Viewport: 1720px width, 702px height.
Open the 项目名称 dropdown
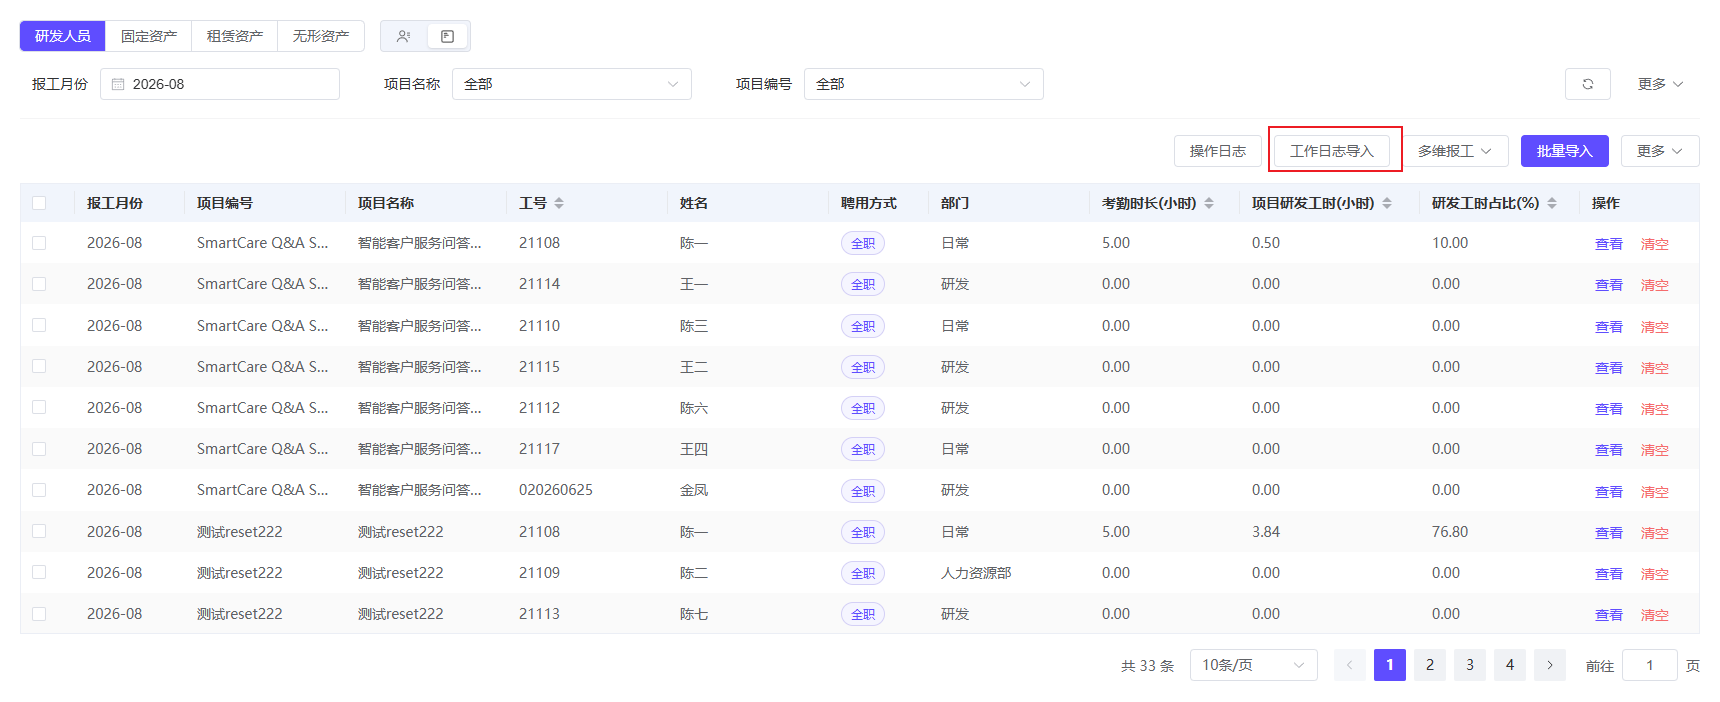[x=572, y=84]
